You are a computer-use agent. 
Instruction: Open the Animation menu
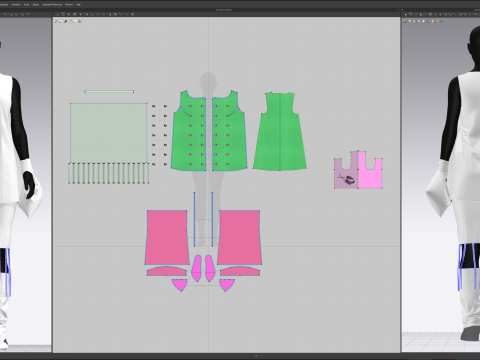pyautogui.click(x=16, y=5)
